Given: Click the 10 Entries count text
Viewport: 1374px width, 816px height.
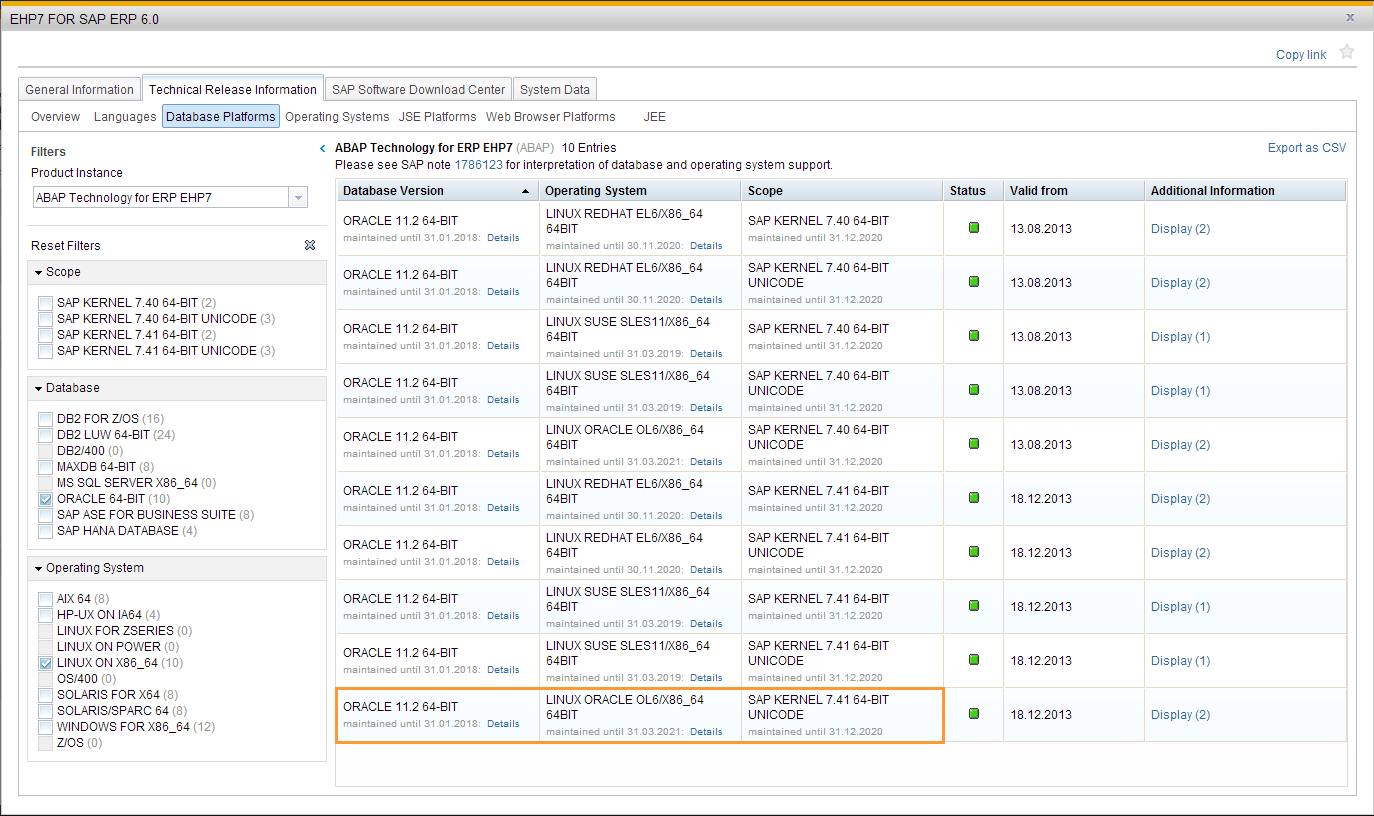Looking at the screenshot, I should (x=589, y=148).
